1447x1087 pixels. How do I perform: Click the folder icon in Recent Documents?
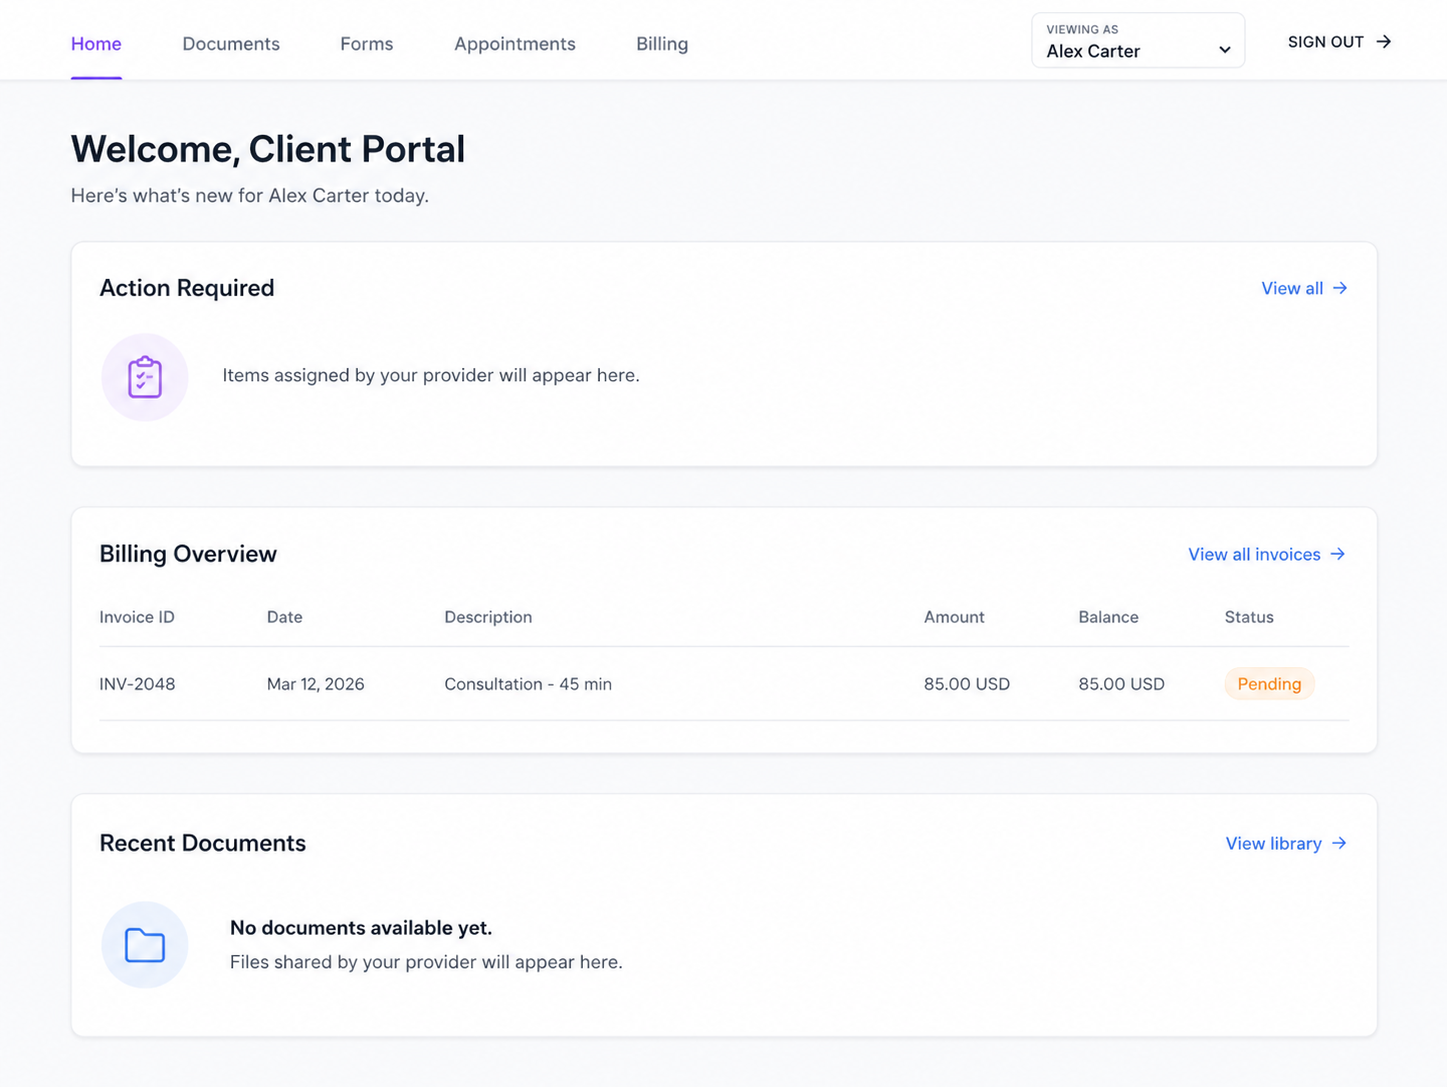point(145,945)
